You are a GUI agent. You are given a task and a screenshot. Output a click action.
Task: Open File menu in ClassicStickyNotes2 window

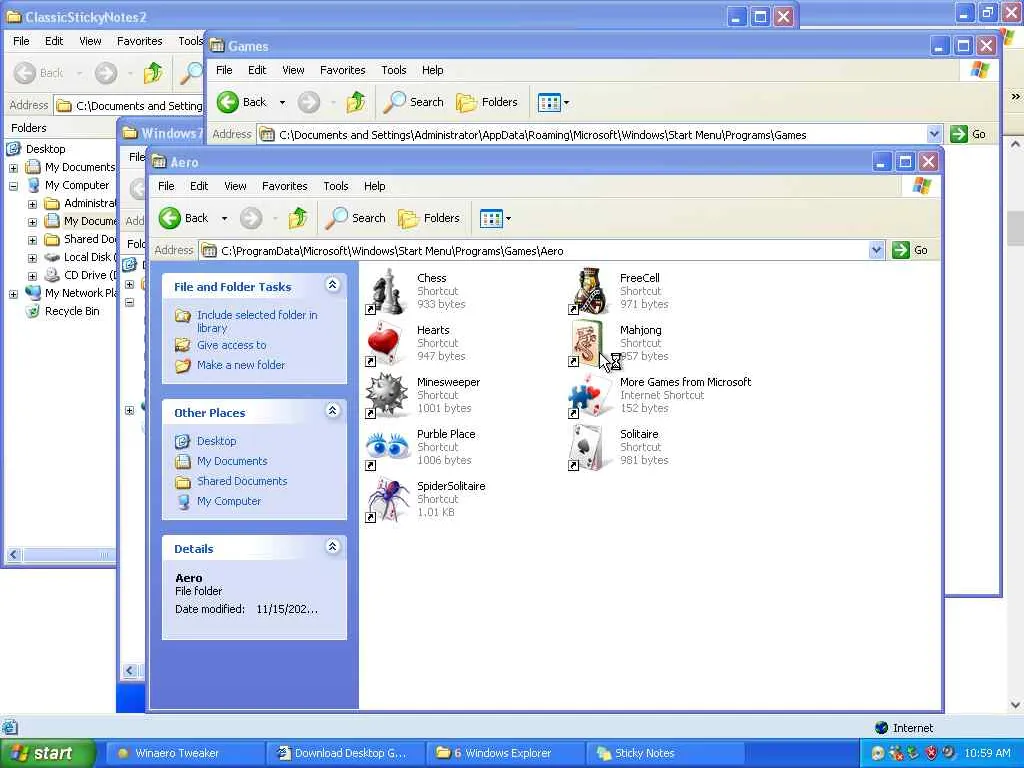(x=21, y=41)
